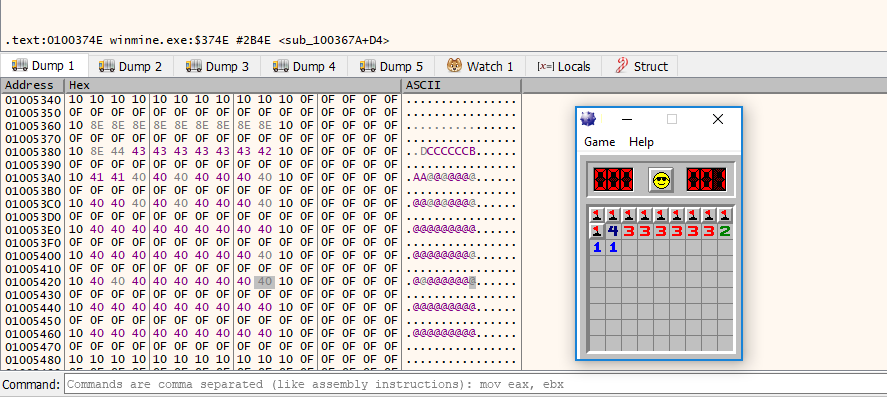Click the Minesweeper mine icon in title bar
This screenshot has width=887, height=397.
pyautogui.click(x=588, y=119)
